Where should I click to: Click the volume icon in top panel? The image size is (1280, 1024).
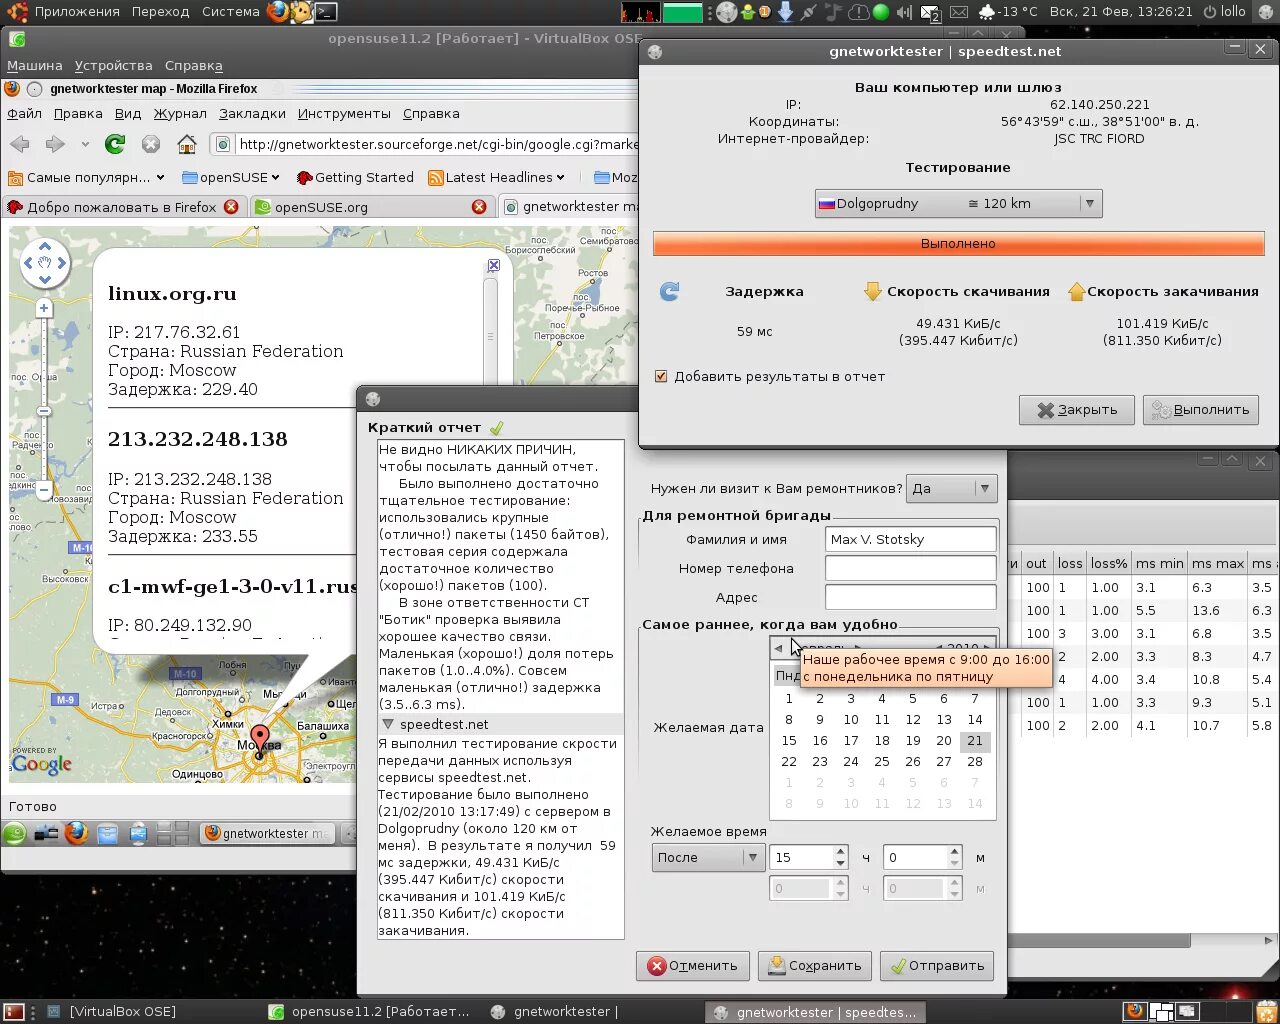point(904,12)
